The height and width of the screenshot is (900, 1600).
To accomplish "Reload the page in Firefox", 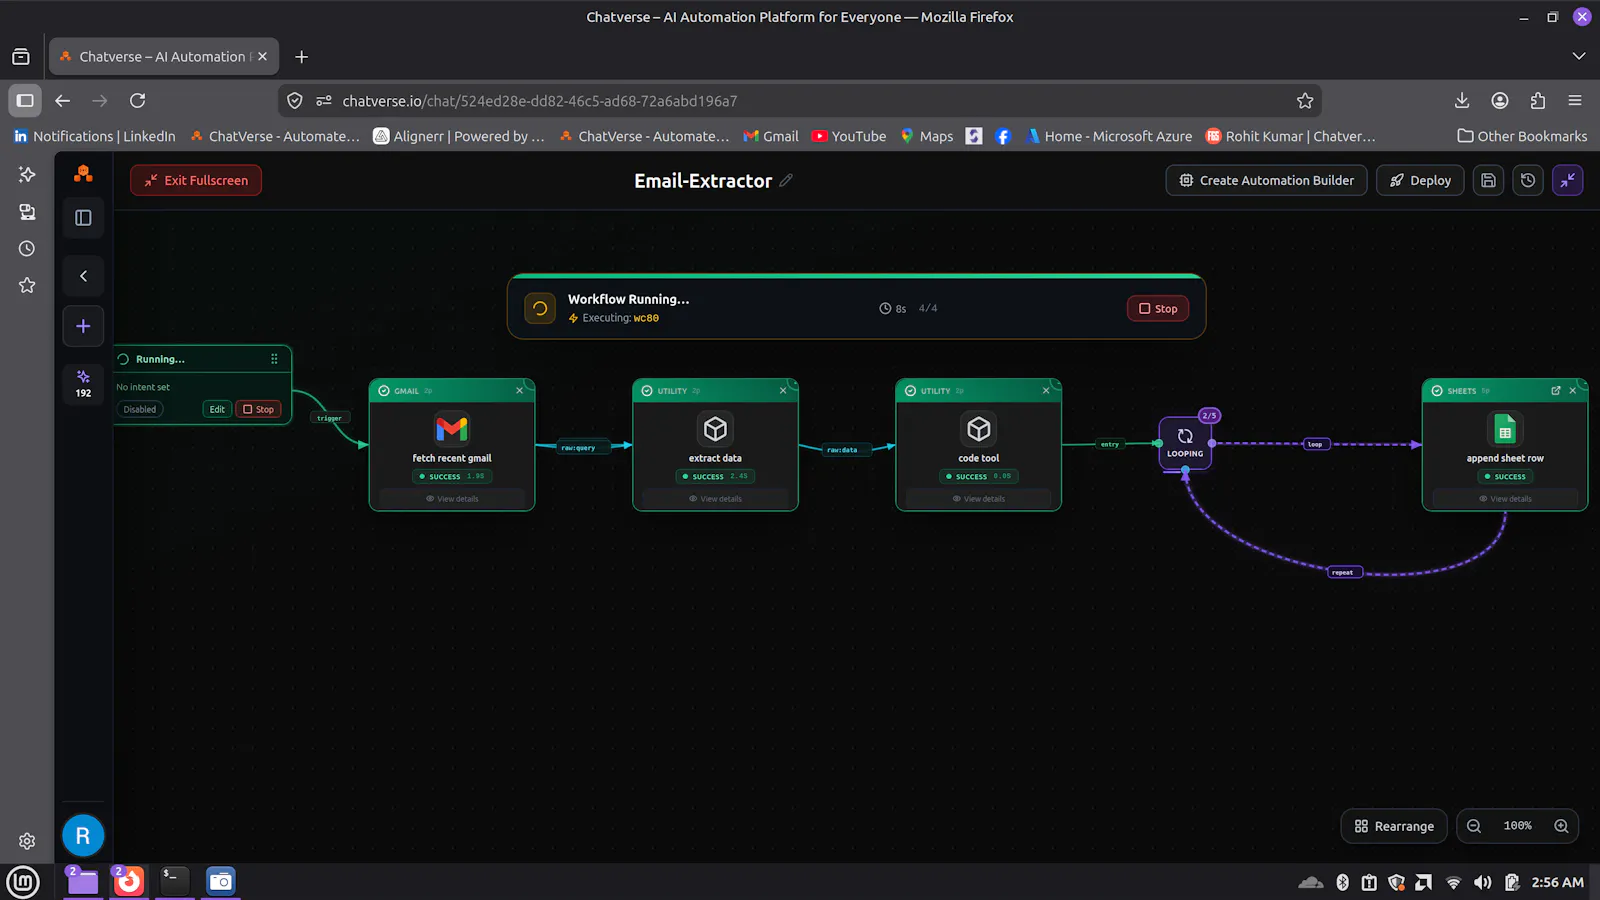I will pos(138,101).
